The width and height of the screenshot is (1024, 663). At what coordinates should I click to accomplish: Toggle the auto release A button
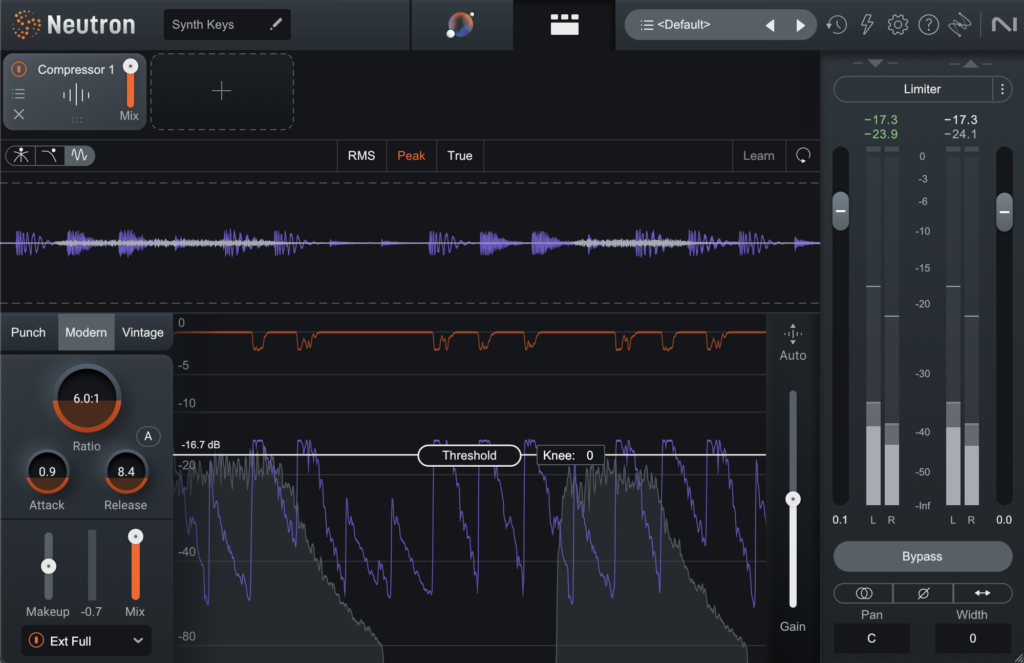point(148,436)
